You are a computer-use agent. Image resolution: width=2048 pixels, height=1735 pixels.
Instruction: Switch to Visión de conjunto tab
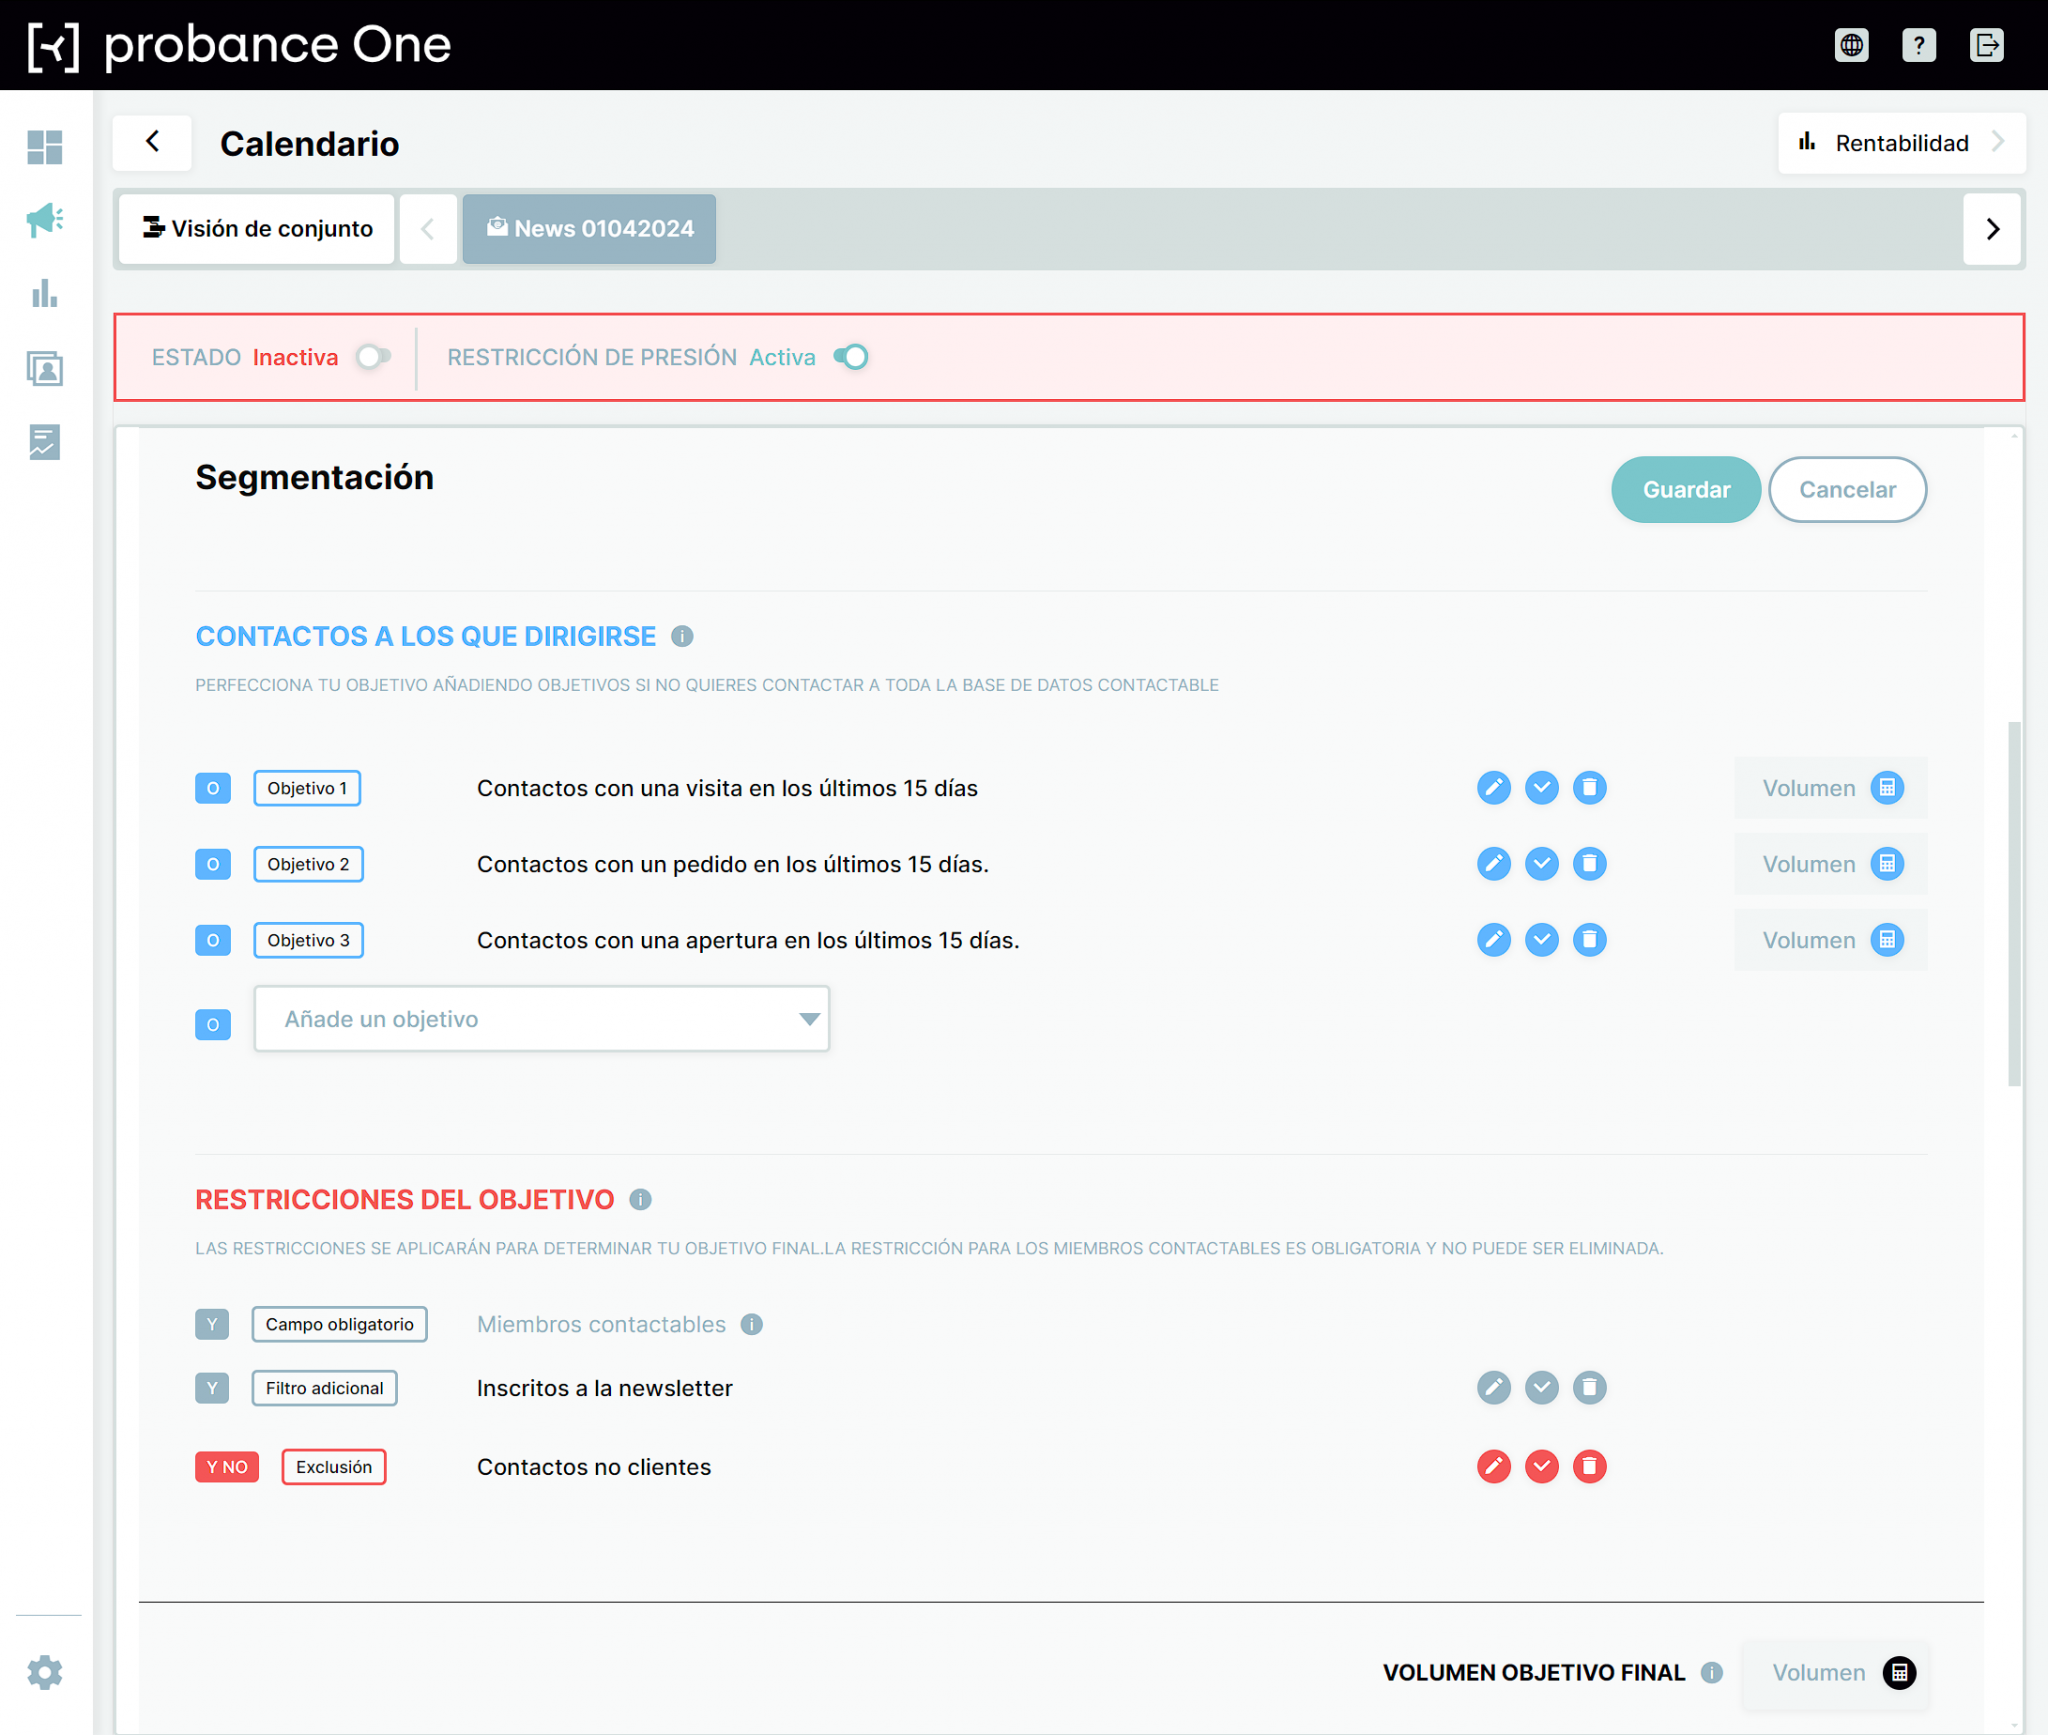pyautogui.click(x=257, y=229)
